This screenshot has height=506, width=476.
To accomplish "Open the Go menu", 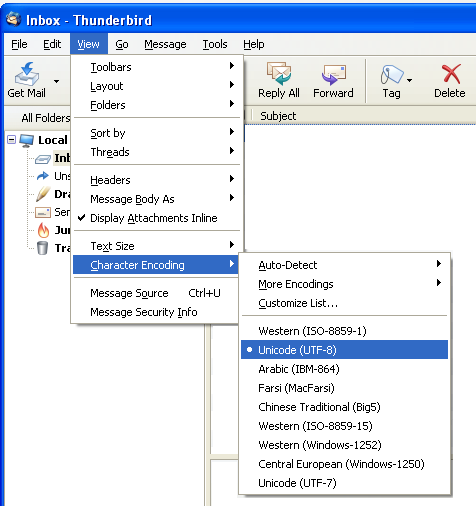I will 122,44.
